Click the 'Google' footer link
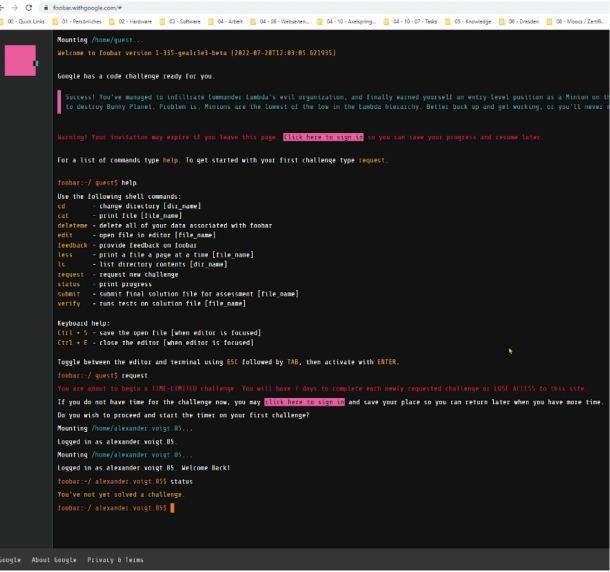Image resolution: width=610 pixels, height=572 pixels. pos(10,560)
